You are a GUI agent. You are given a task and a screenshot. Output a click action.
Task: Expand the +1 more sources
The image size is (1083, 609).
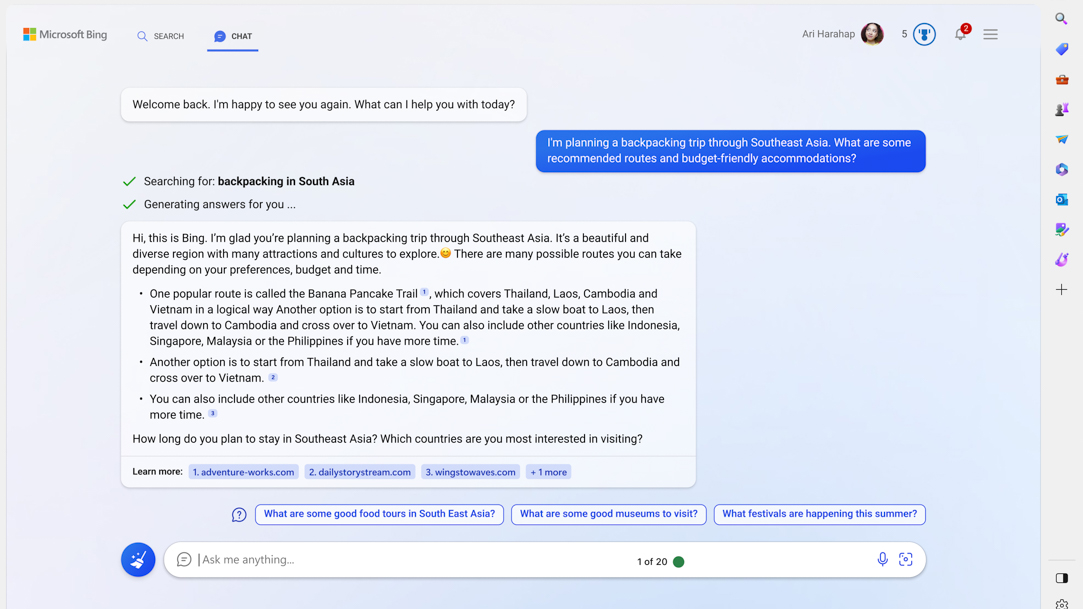coord(548,472)
